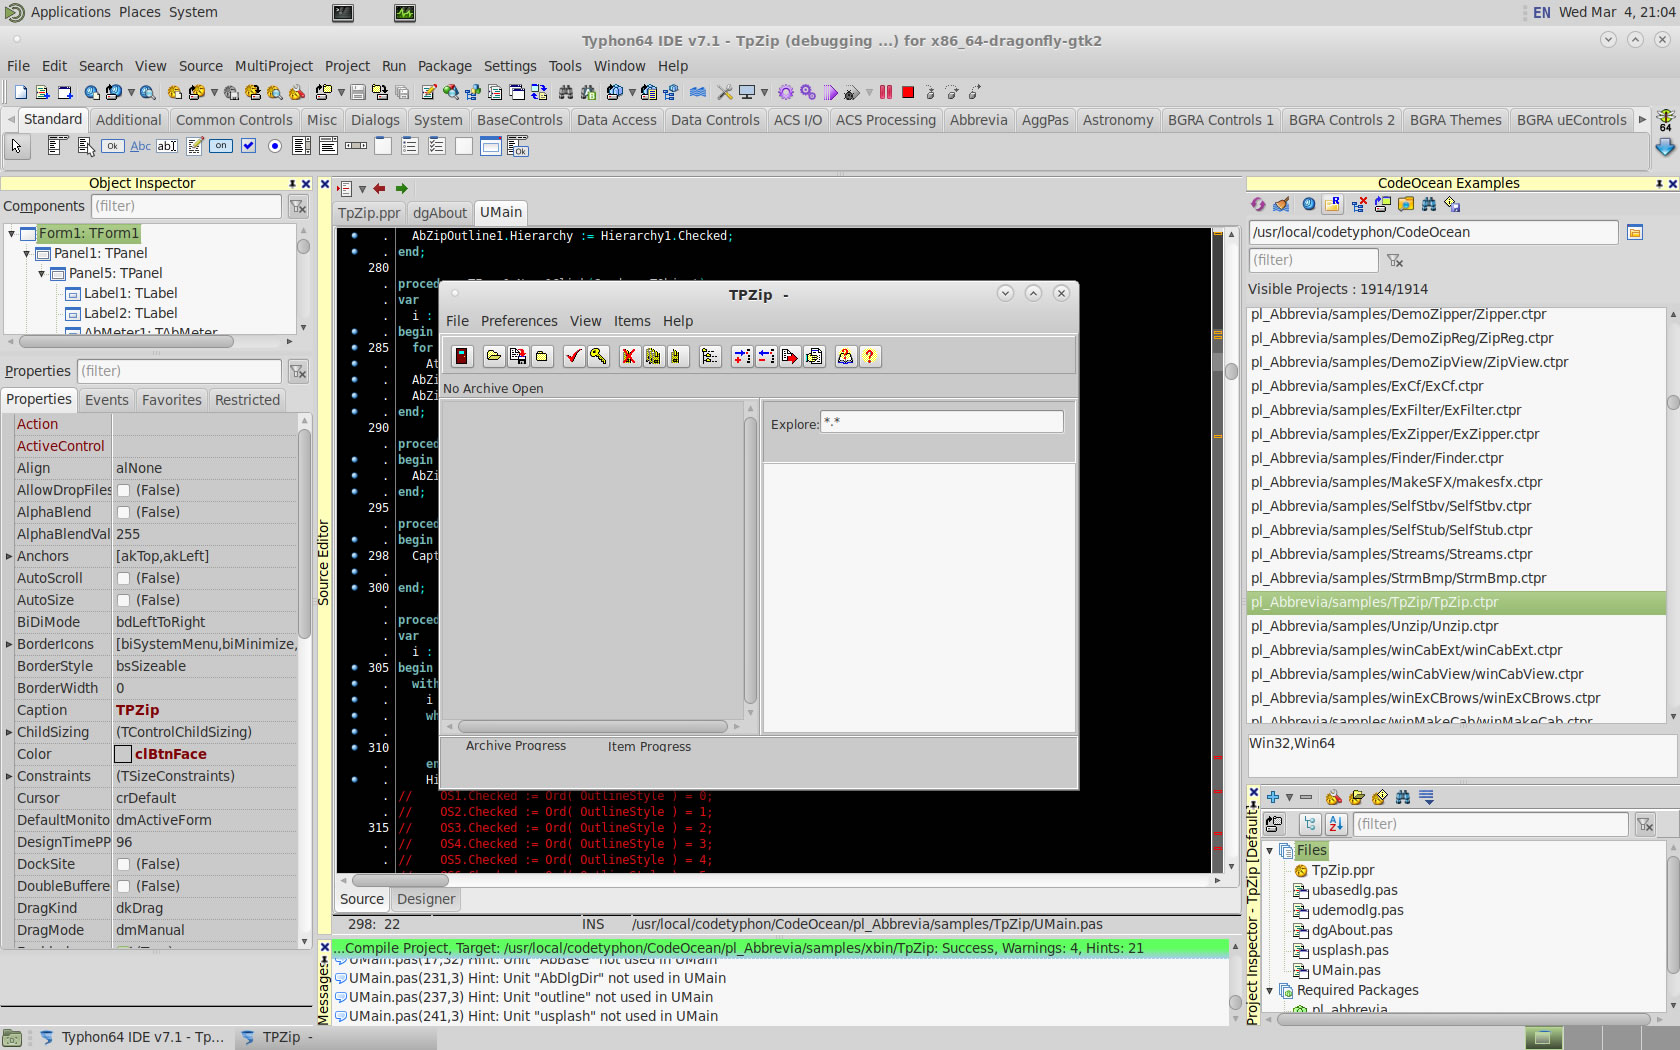Click the remove items minus-arrow icon in TPZip

coord(766,356)
